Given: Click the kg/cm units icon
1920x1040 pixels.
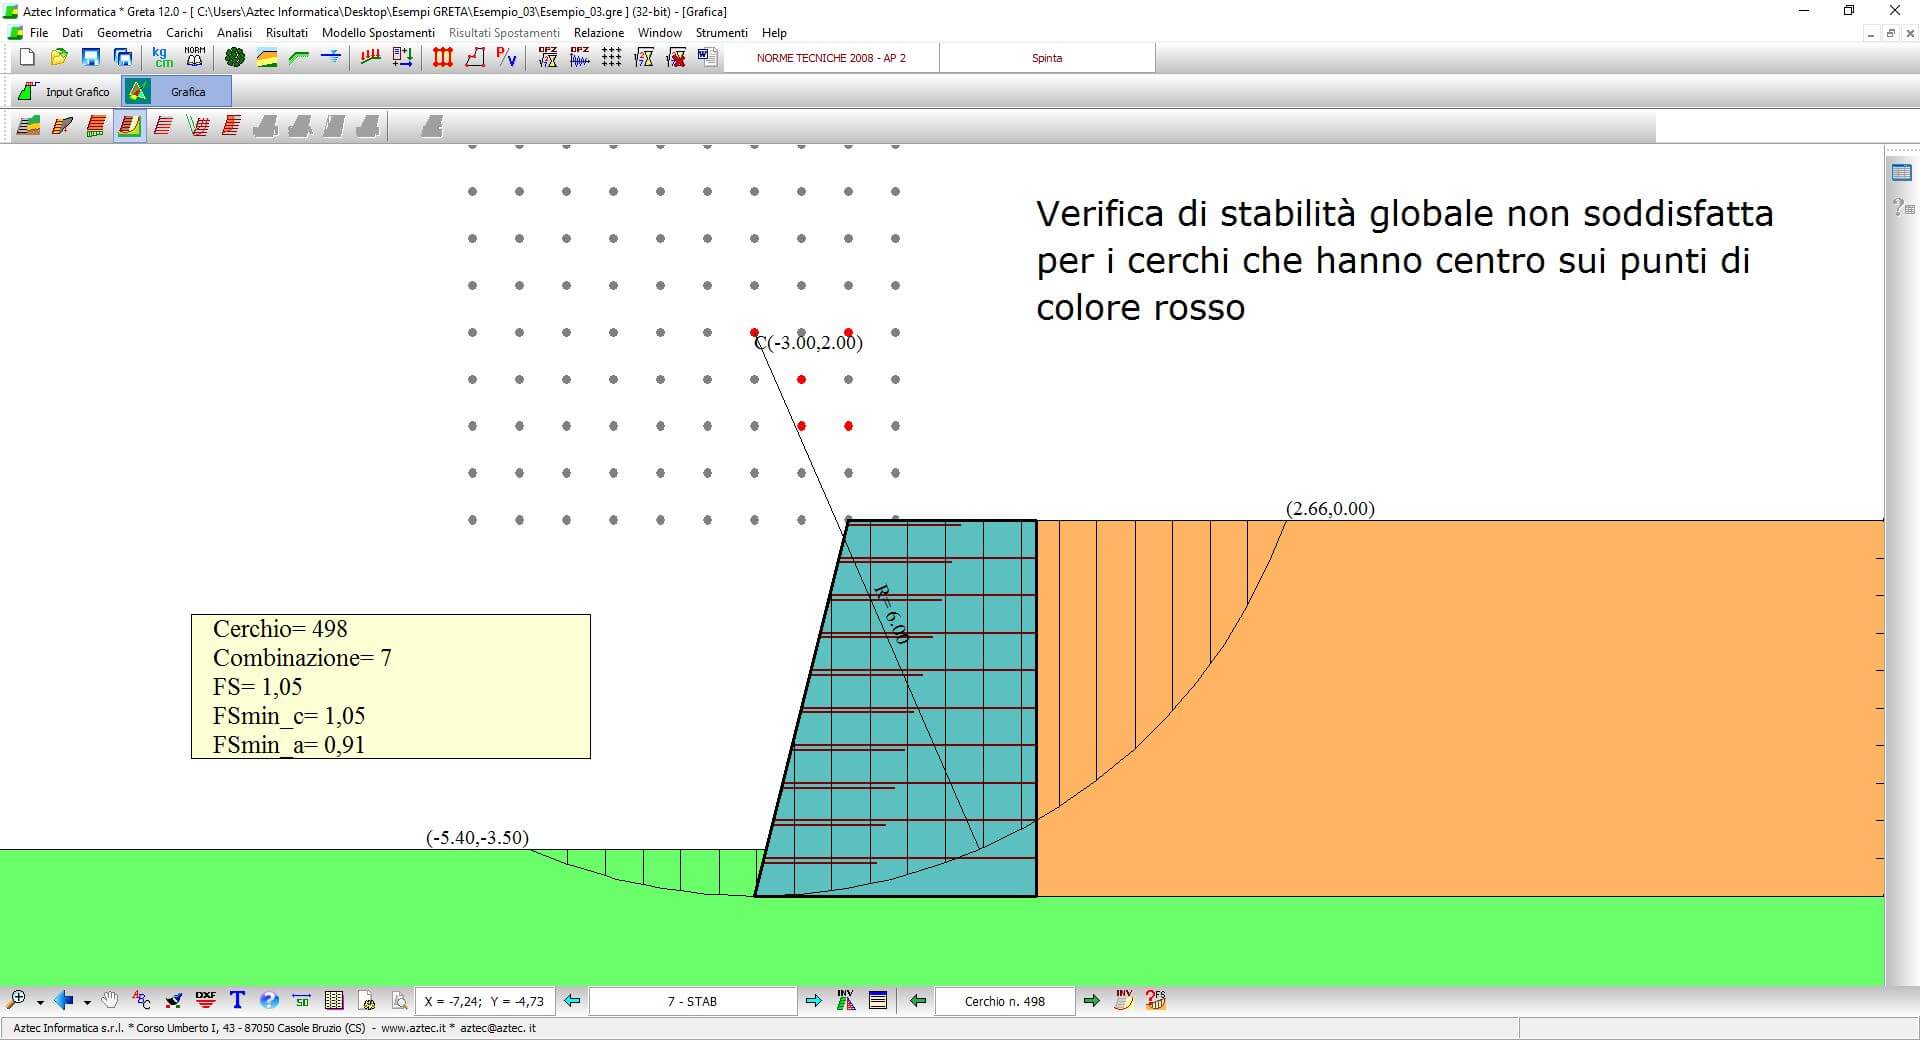Looking at the screenshot, I should [162, 58].
